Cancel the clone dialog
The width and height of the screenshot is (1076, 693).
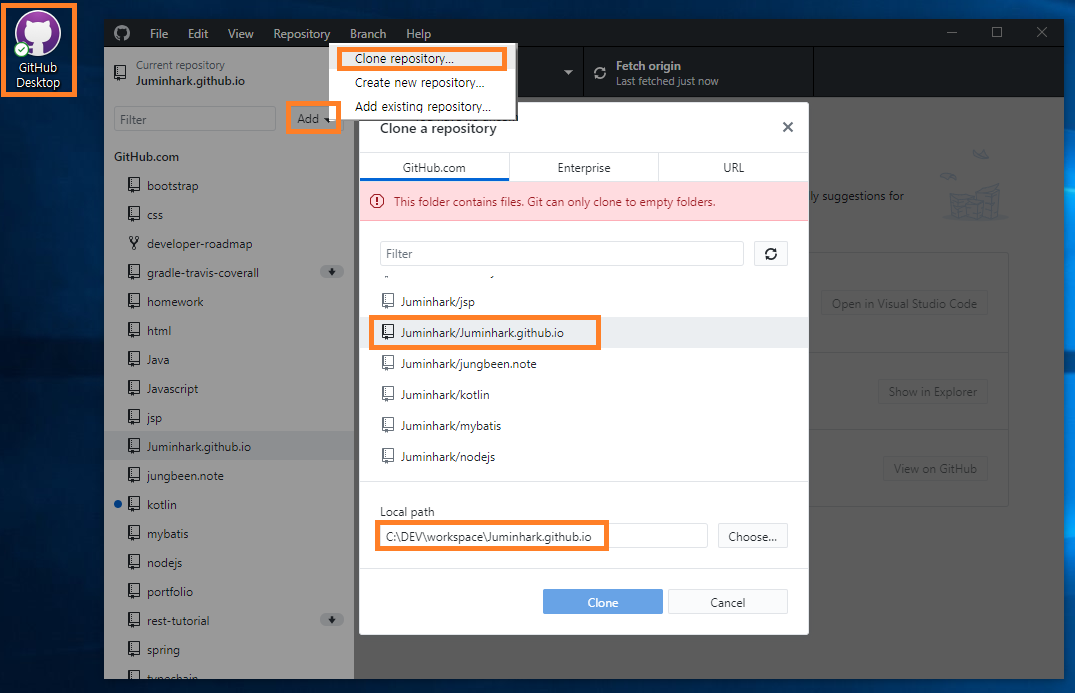pos(727,602)
